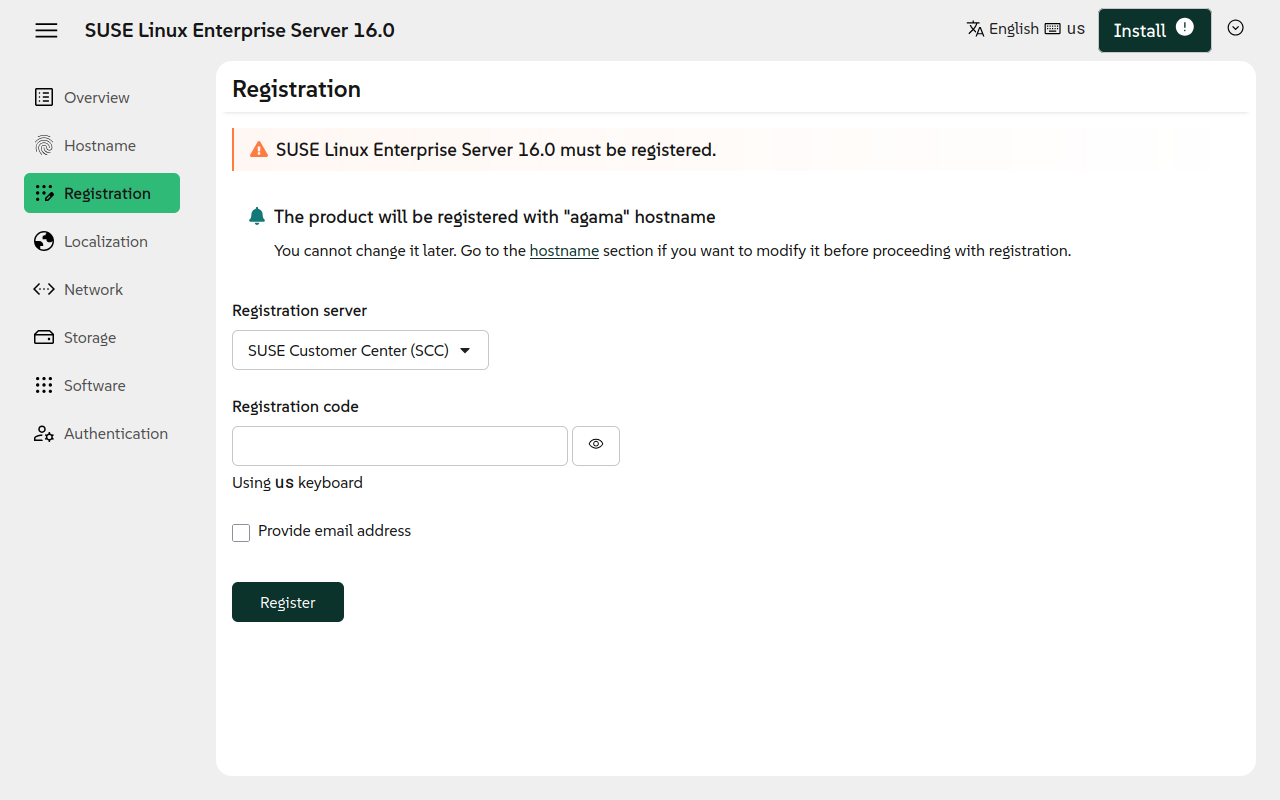Click the Authentication user-gear icon
The height and width of the screenshot is (800, 1280).
[44, 433]
